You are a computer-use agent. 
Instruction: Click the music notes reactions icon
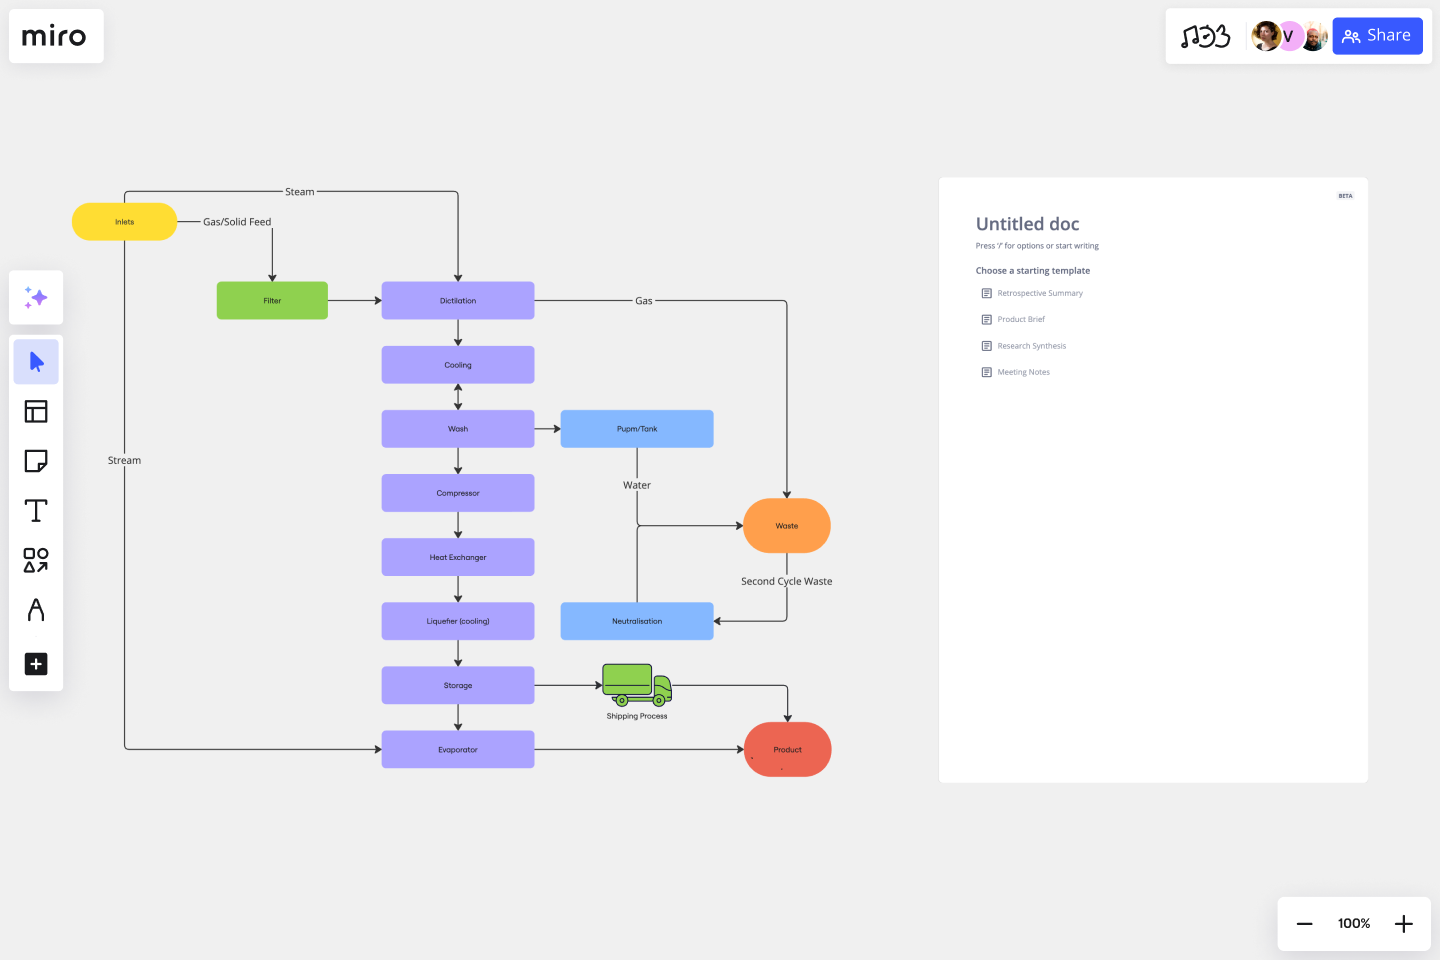click(1205, 37)
